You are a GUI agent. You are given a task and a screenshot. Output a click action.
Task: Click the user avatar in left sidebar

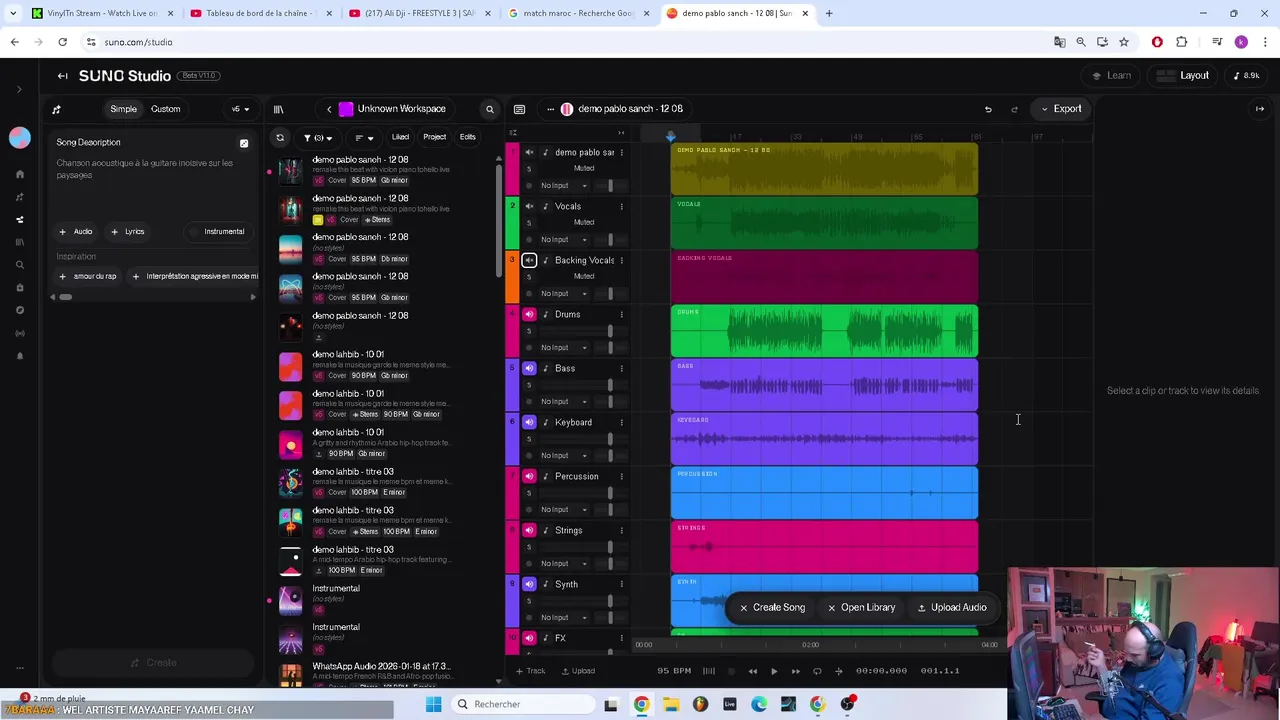coord(19,138)
